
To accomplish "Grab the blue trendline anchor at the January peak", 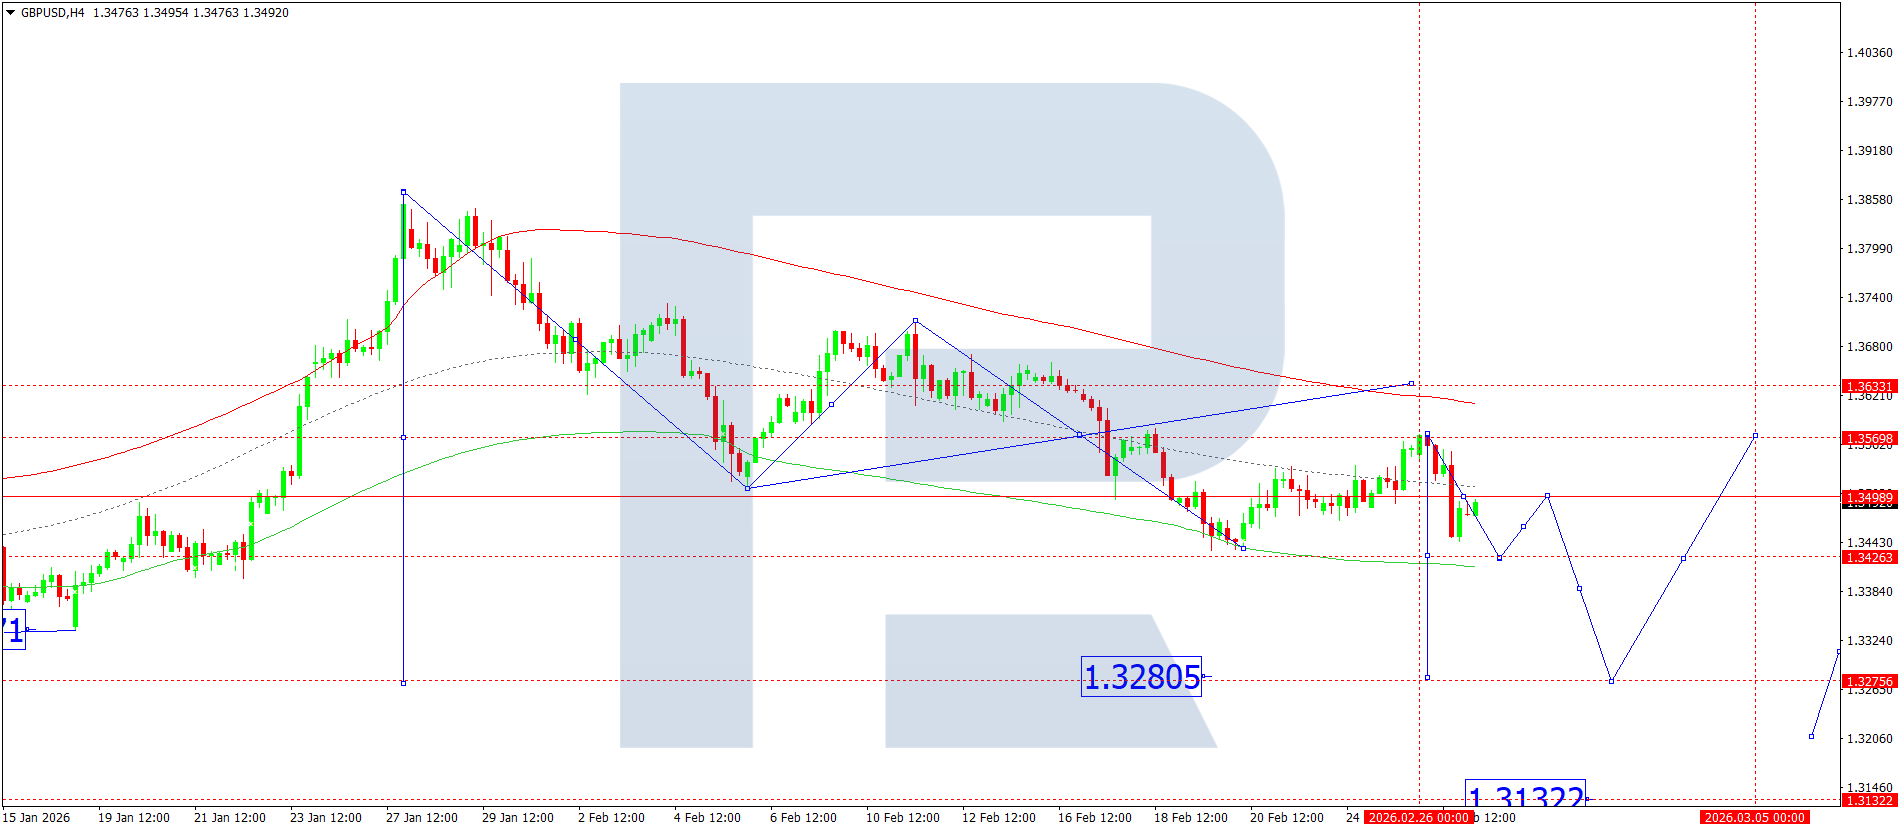I will click(404, 192).
